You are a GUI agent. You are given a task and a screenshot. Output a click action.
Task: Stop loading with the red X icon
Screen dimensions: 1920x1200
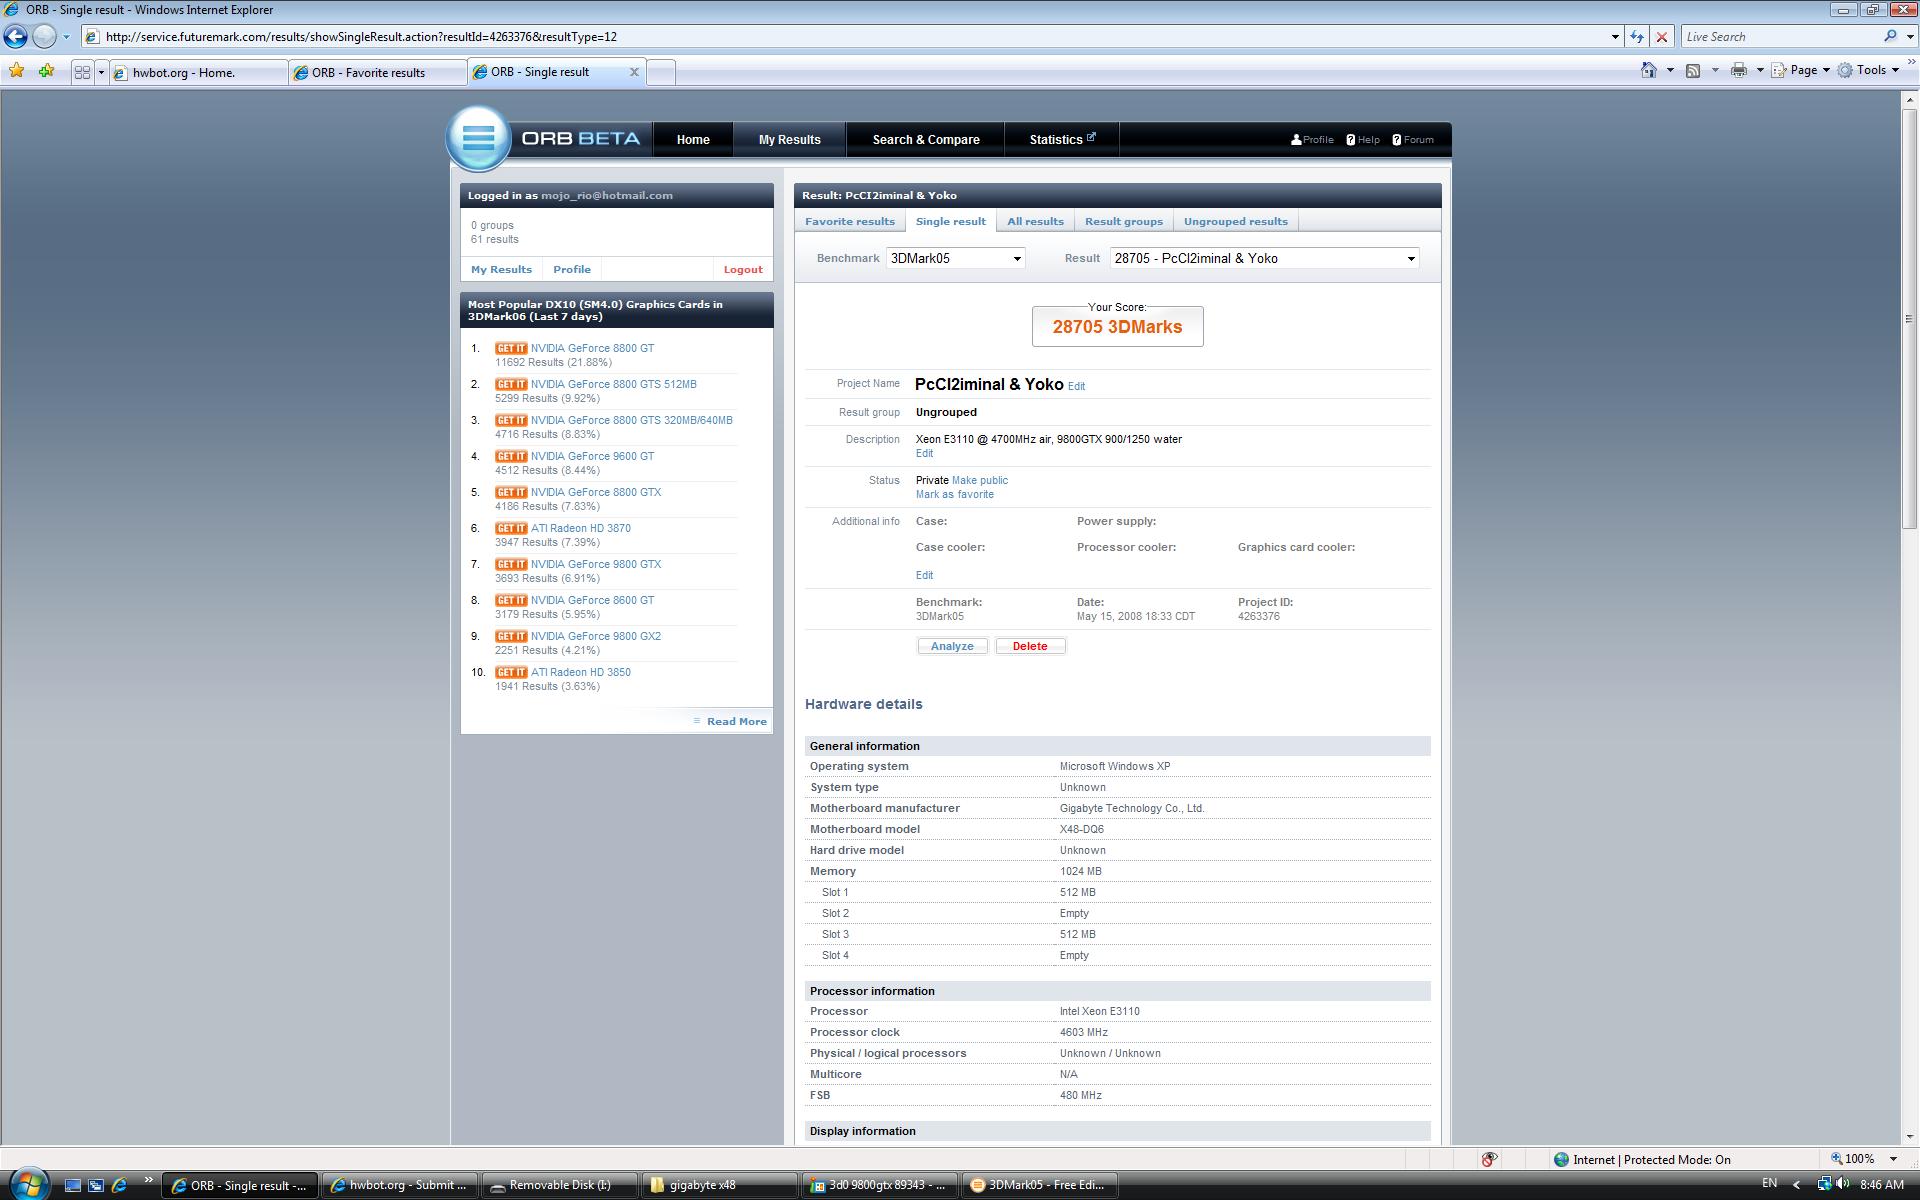tap(1662, 36)
